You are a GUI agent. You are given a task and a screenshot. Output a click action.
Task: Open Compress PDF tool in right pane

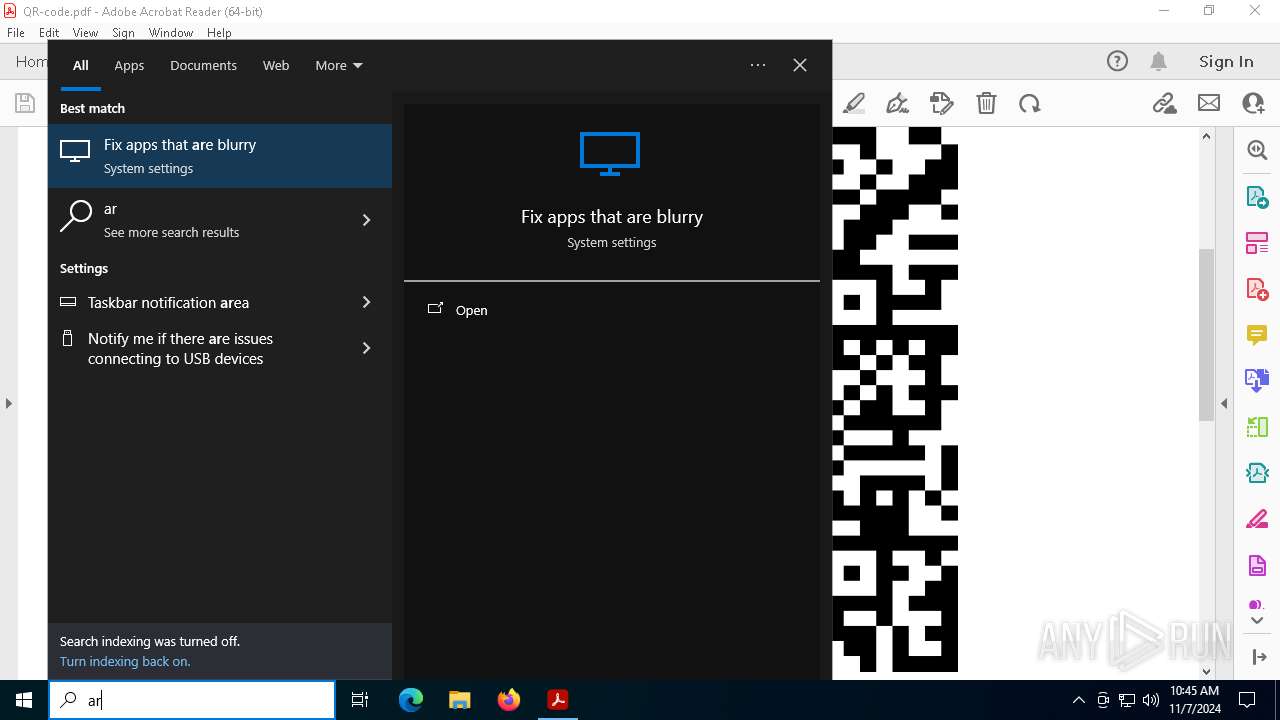point(1257,473)
